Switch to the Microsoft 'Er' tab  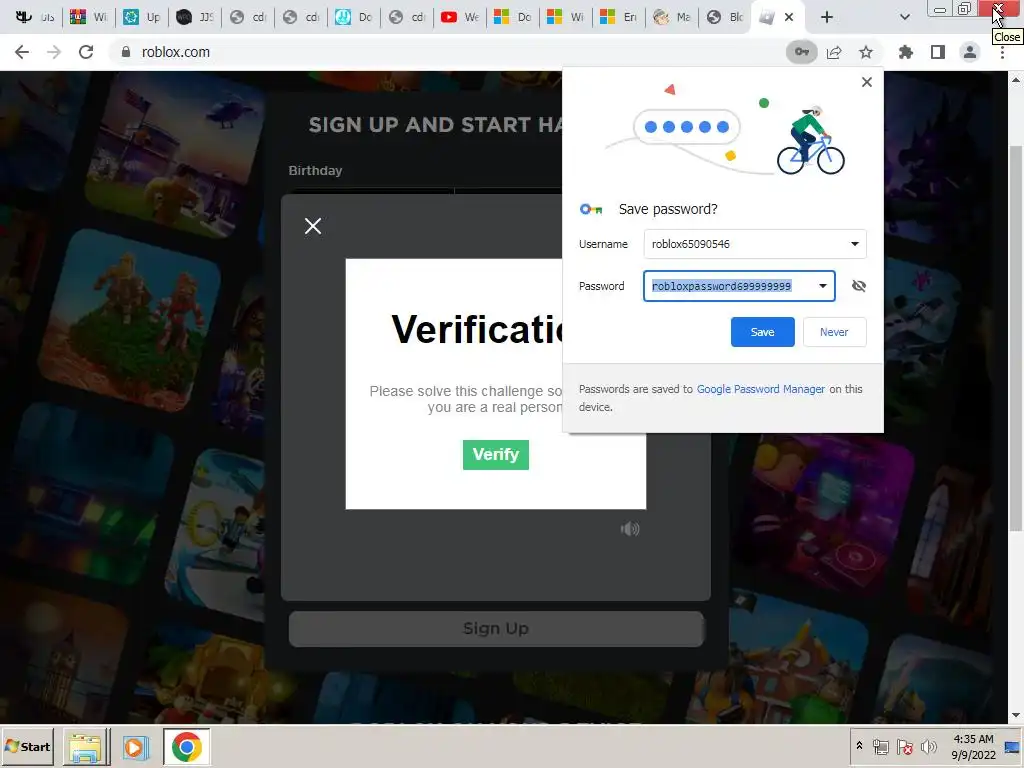(619, 17)
